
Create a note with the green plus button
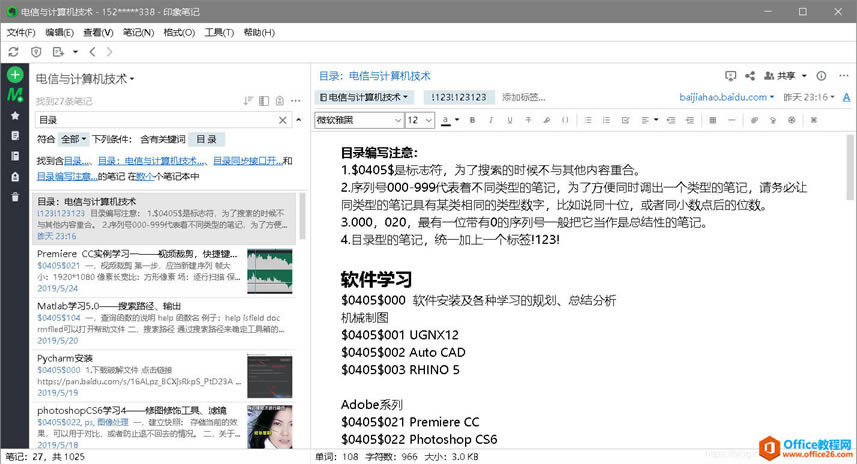click(15, 74)
